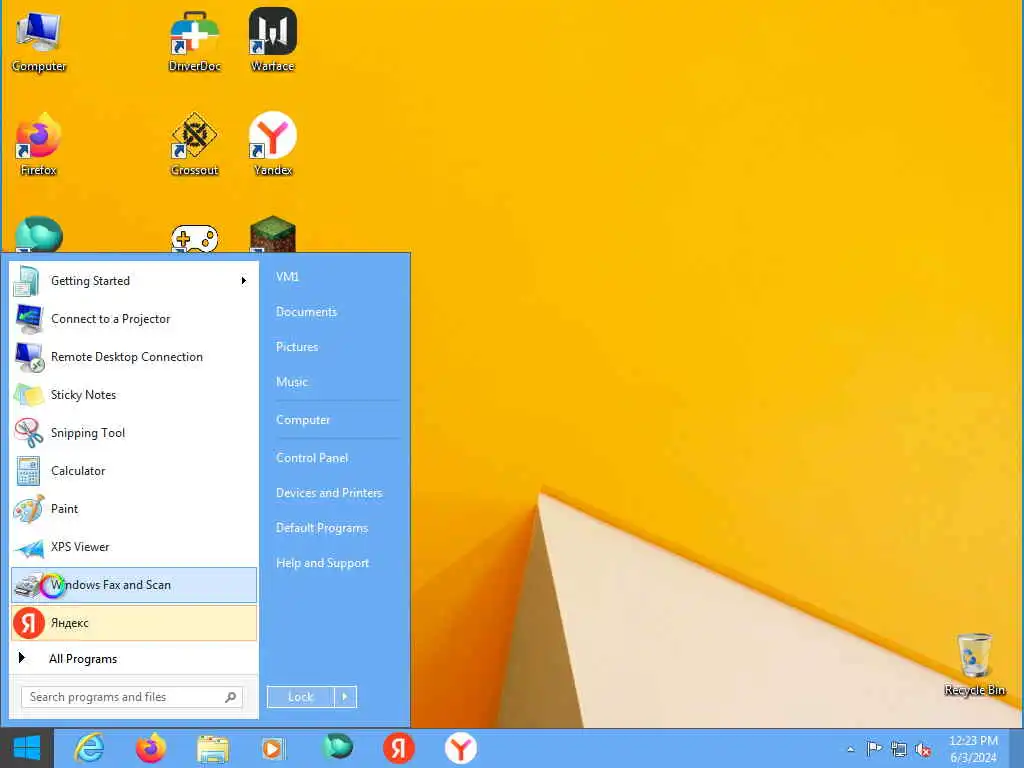Open the Computer desktop icon
This screenshot has height=768, width=1024.
pos(39,40)
